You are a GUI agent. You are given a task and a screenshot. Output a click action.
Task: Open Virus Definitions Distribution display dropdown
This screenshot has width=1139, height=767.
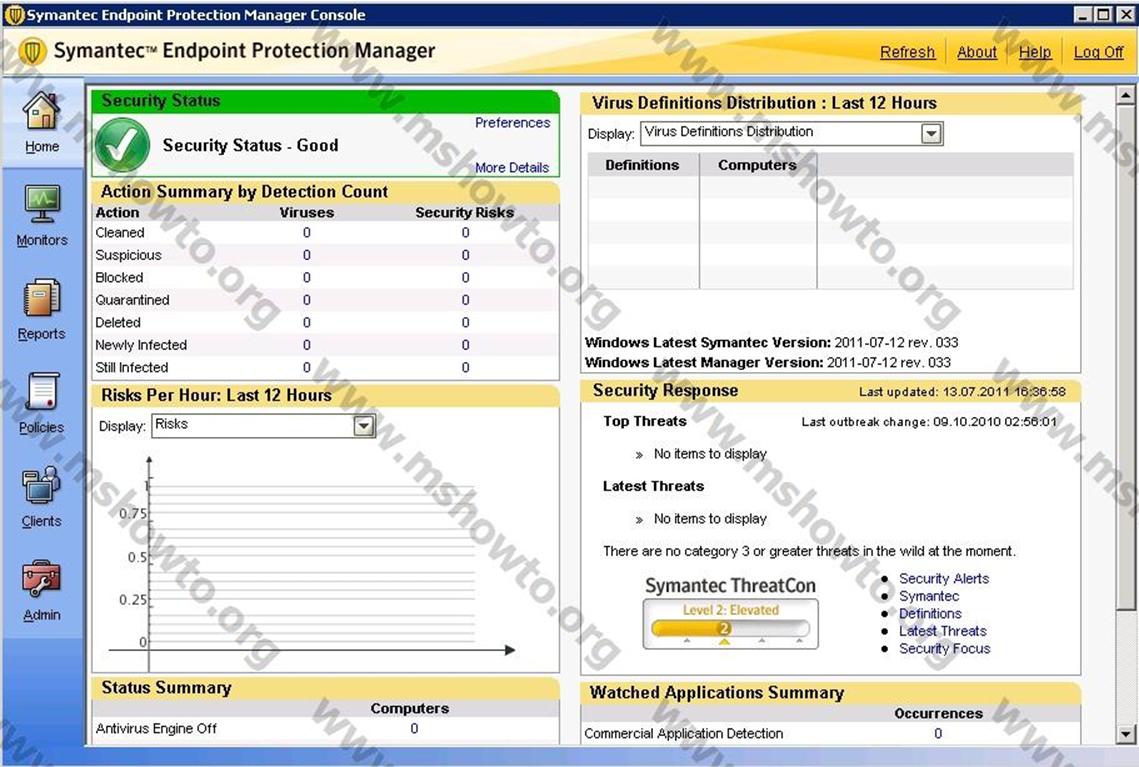point(931,134)
